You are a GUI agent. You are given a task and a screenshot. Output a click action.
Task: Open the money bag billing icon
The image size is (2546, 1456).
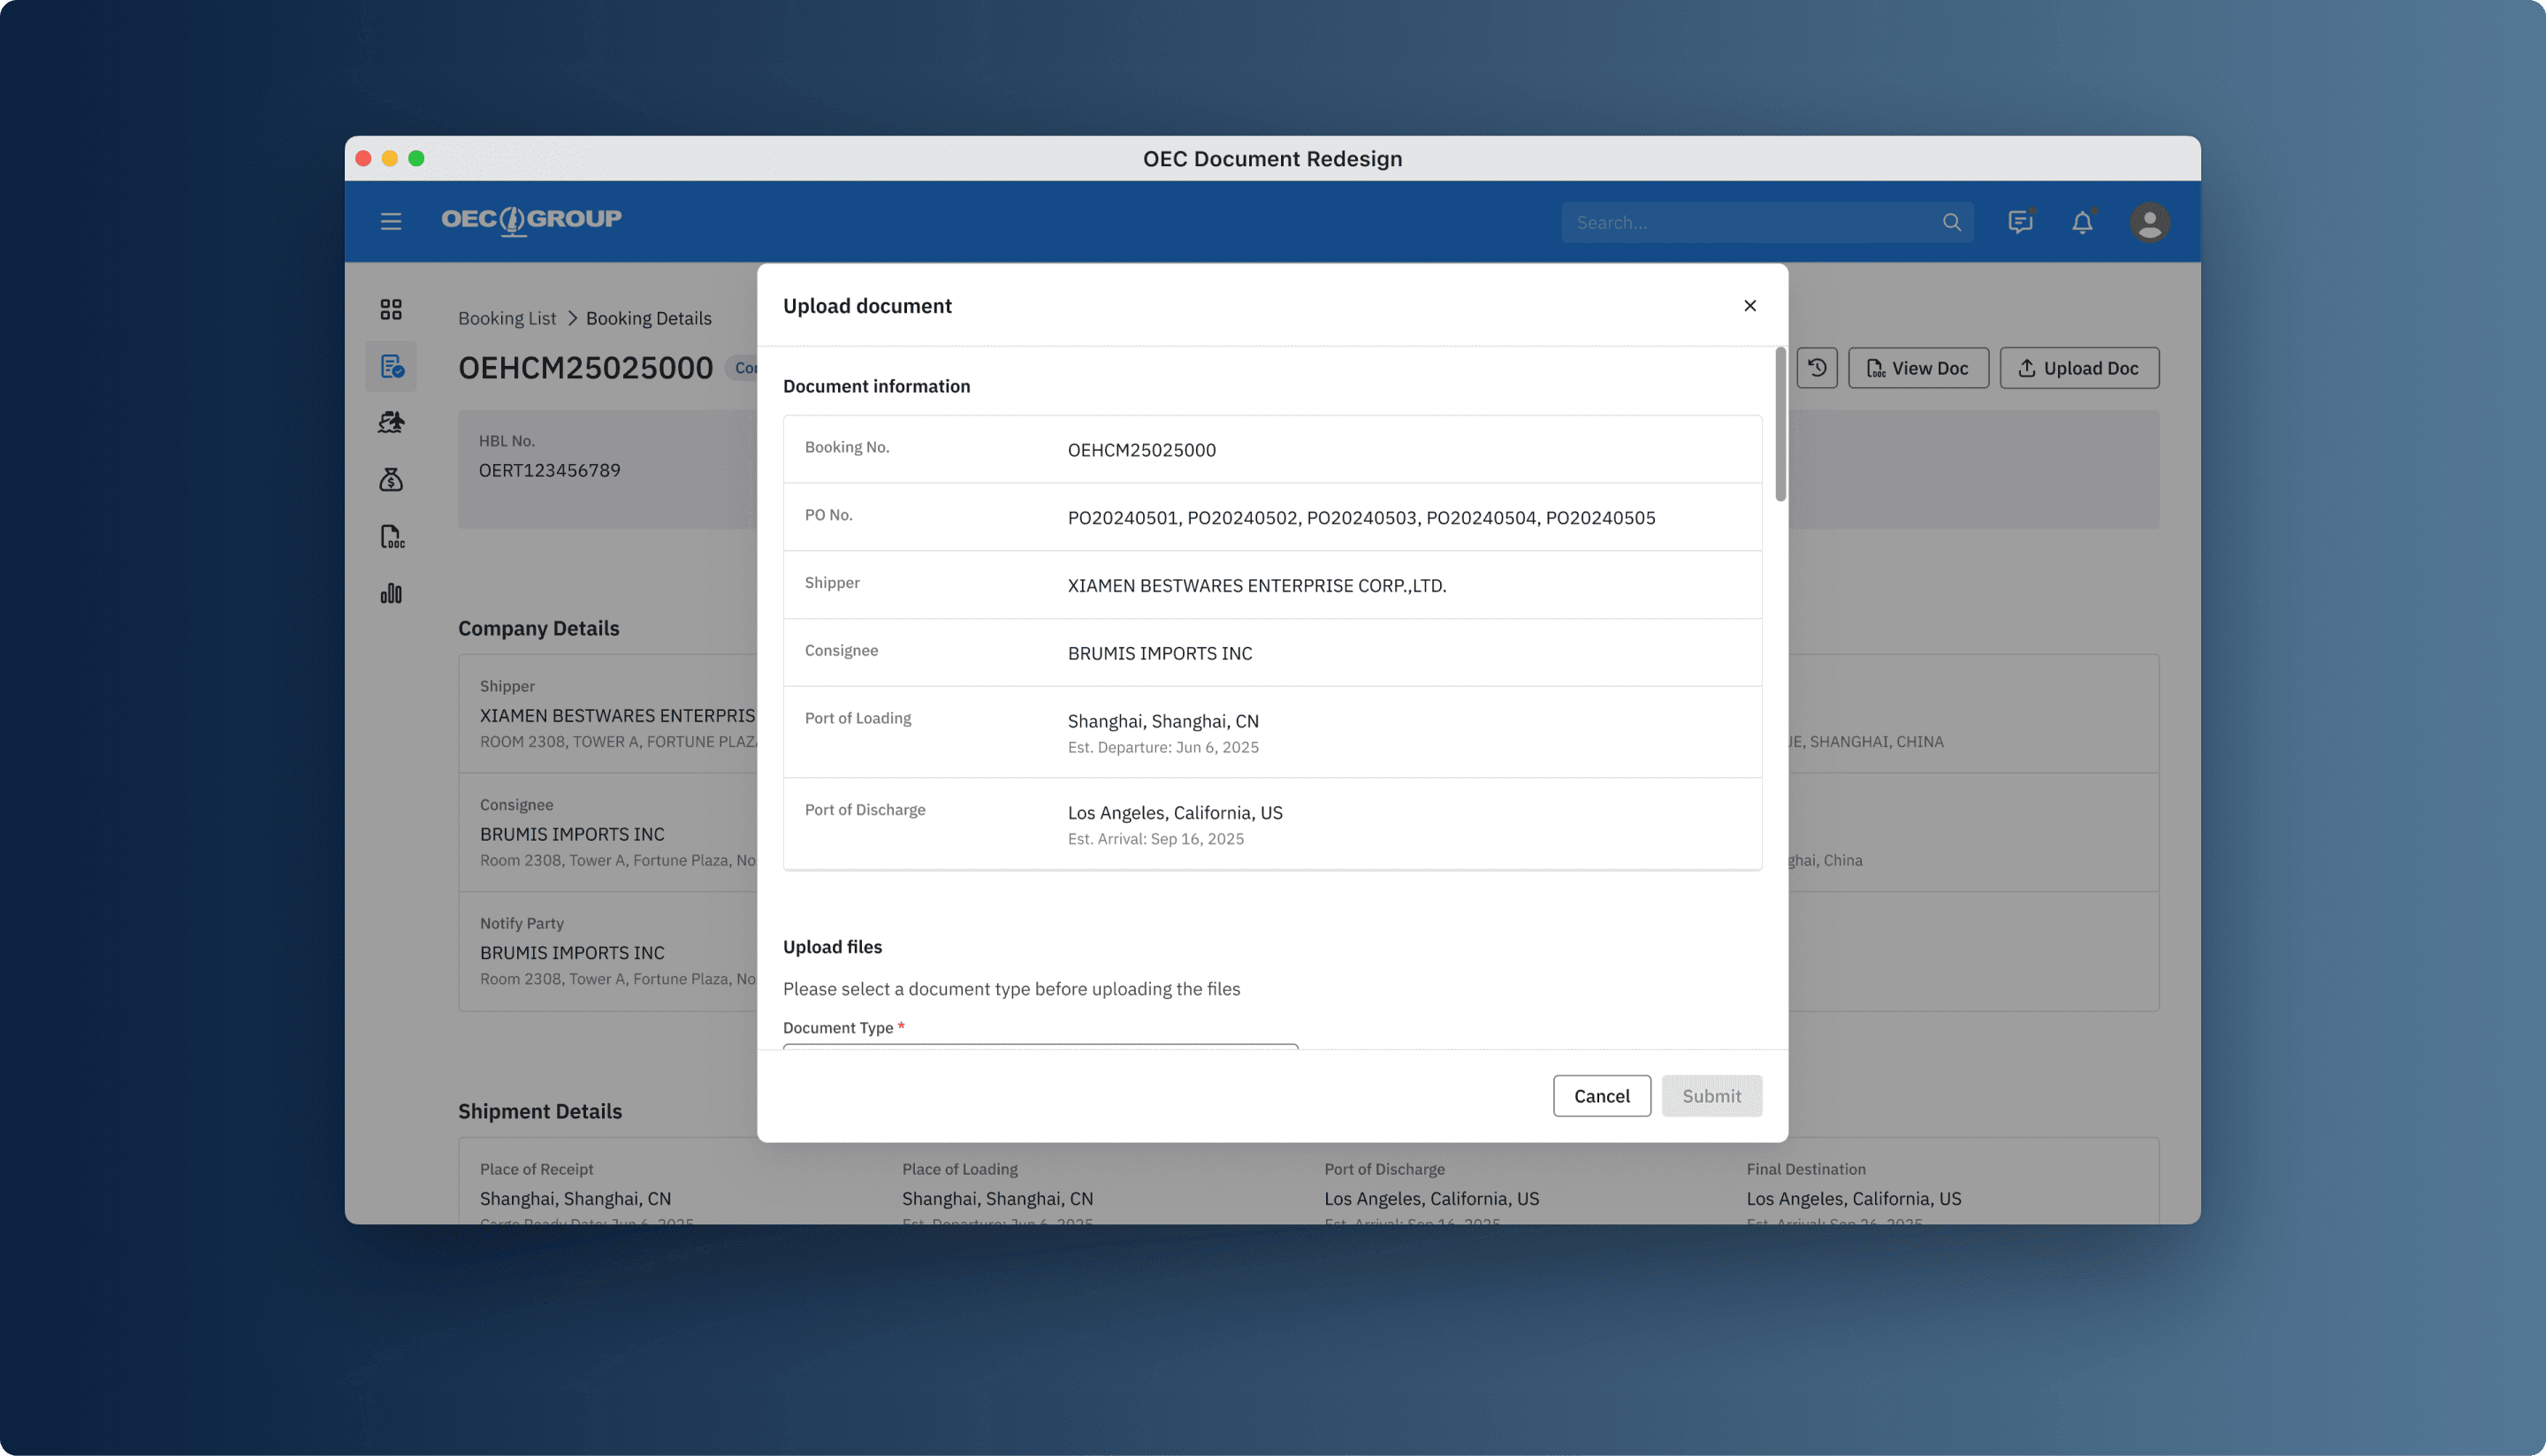[391, 480]
